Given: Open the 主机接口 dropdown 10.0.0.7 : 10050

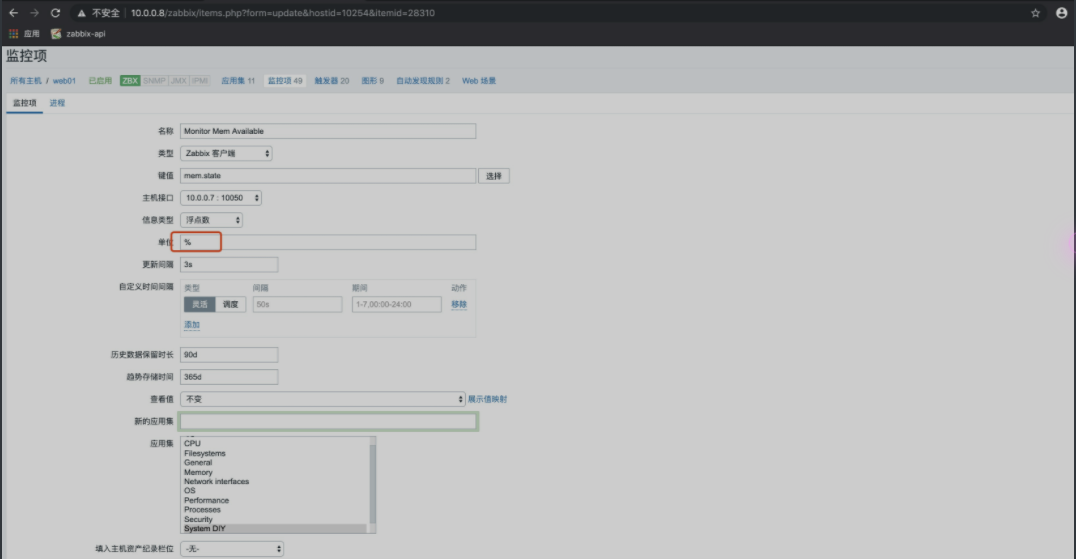Looking at the screenshot, I should tap(221, 198).
